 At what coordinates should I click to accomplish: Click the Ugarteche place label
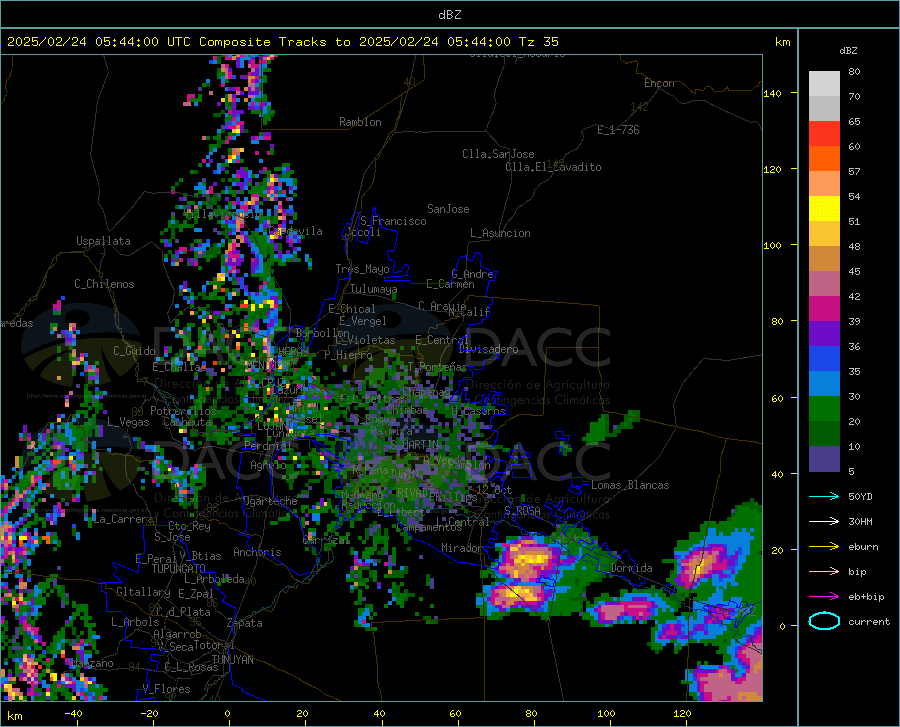point(270,500)
